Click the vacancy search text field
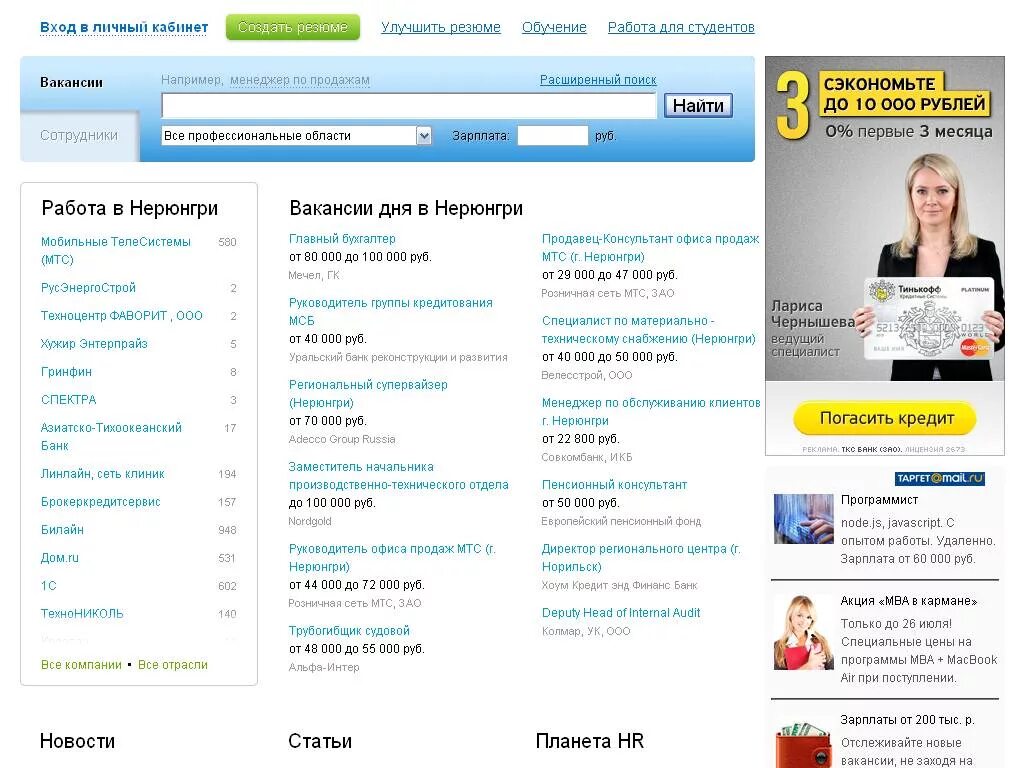Viewport: 1024px width, 768px height. (x=409, y=106)
